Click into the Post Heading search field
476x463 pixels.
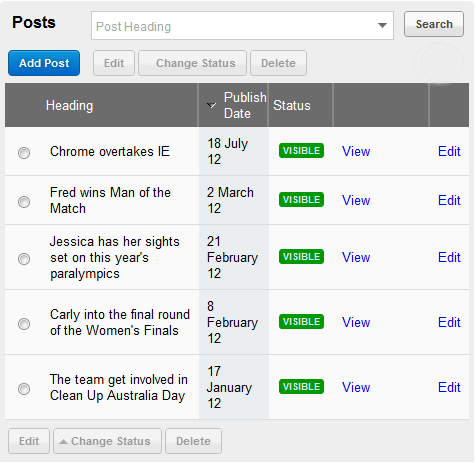click(233, 26)
